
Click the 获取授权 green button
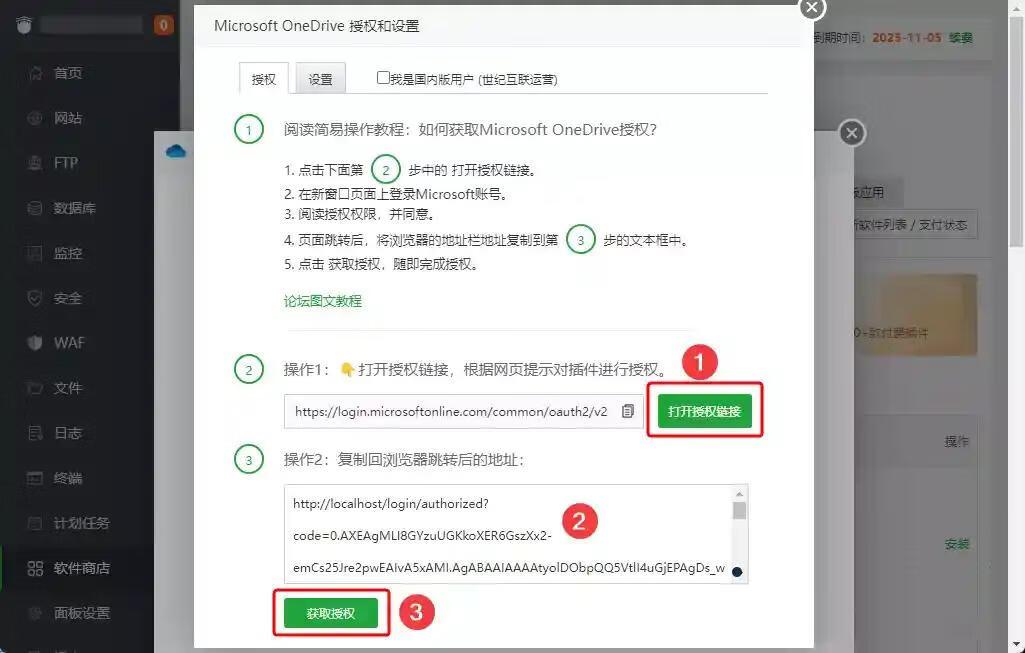pos(331,613)
